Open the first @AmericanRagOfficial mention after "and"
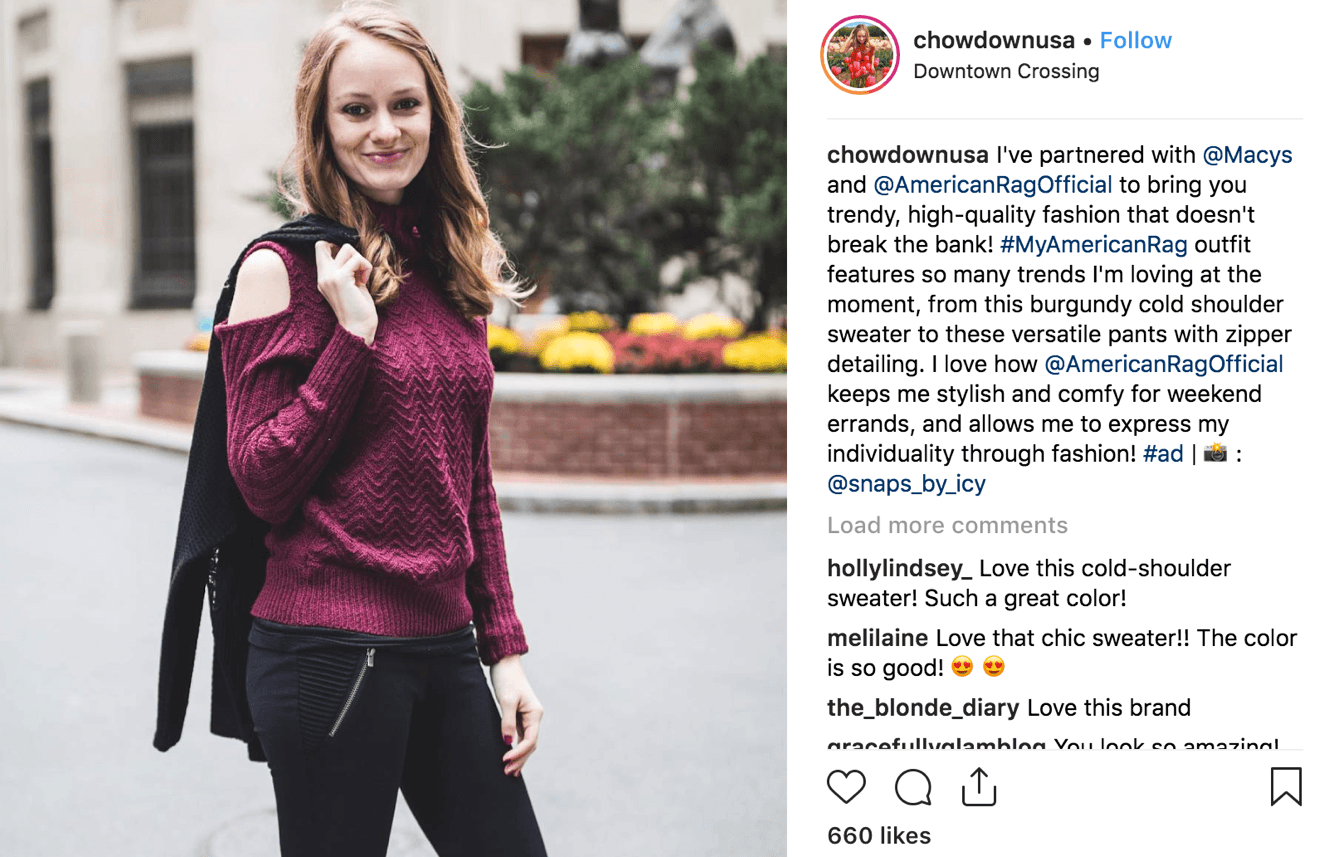The height and width of the screenshot is (857, 1335). click(992, 185)
